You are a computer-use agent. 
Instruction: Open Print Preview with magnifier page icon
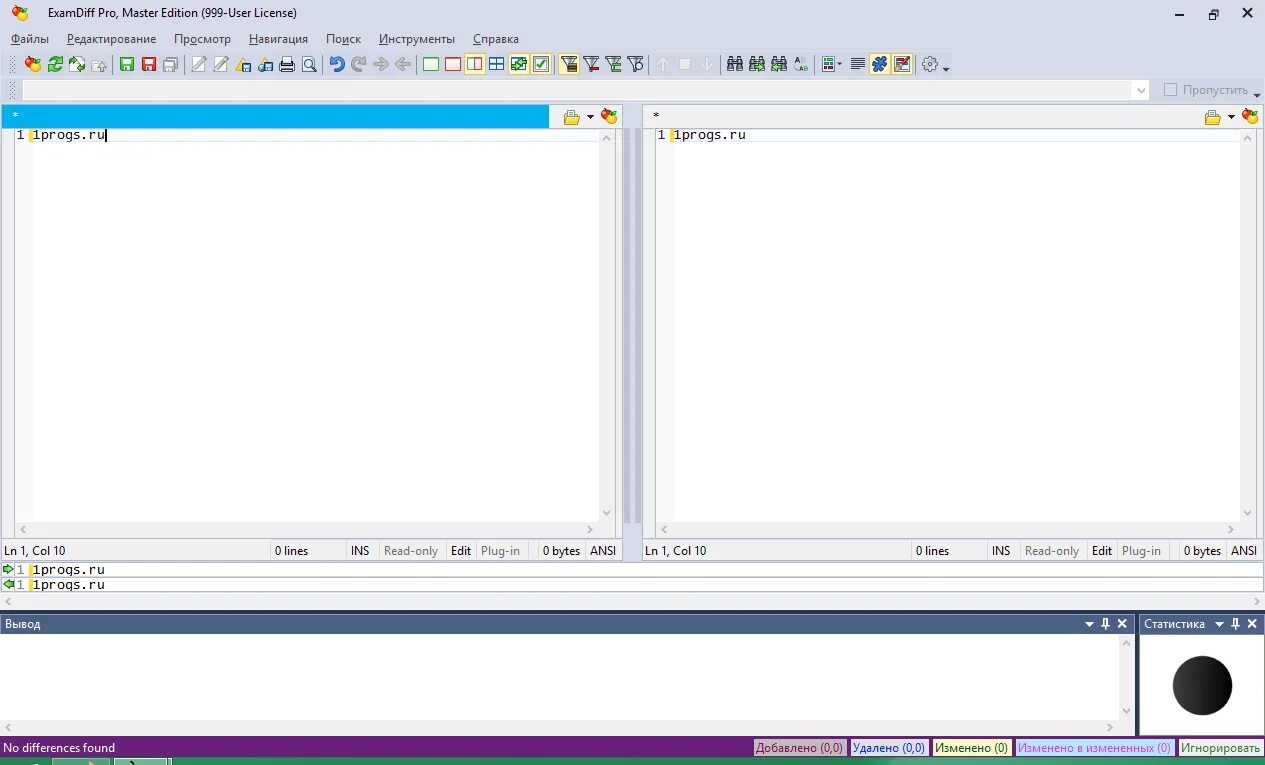coord(309,65)
